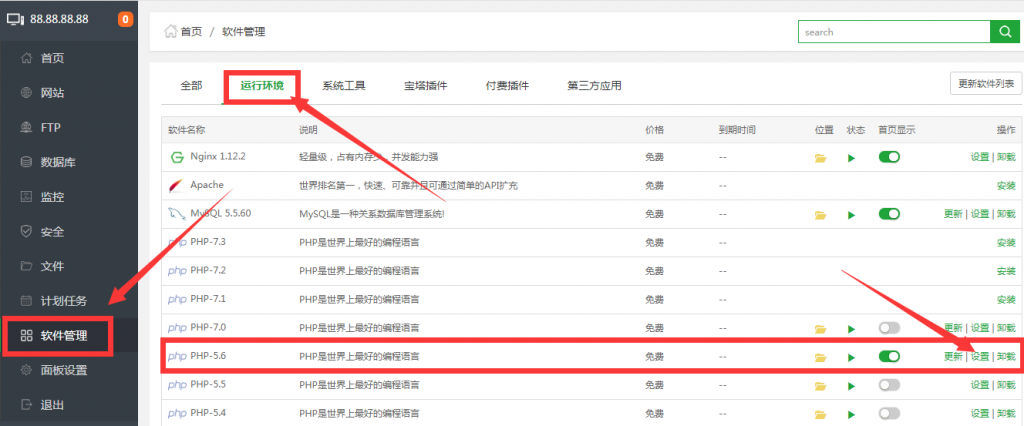
Task: Click 设置 link for PHP-5.6
Action: click(x=980, y=357)
